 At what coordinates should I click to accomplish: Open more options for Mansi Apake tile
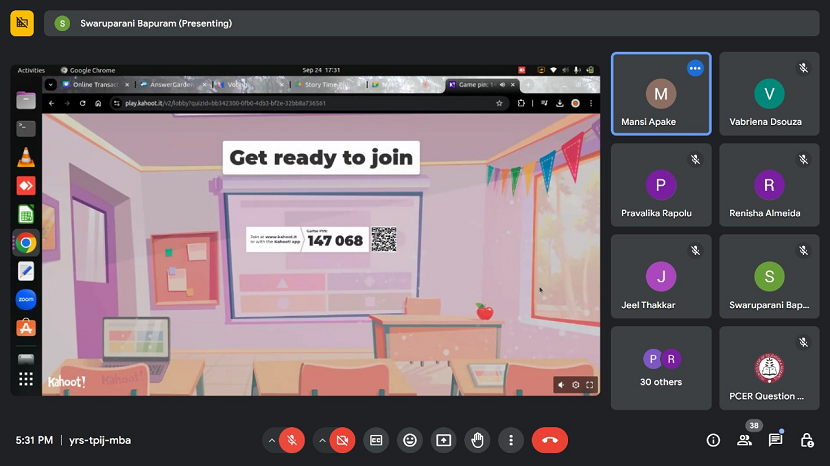point(695,68)
